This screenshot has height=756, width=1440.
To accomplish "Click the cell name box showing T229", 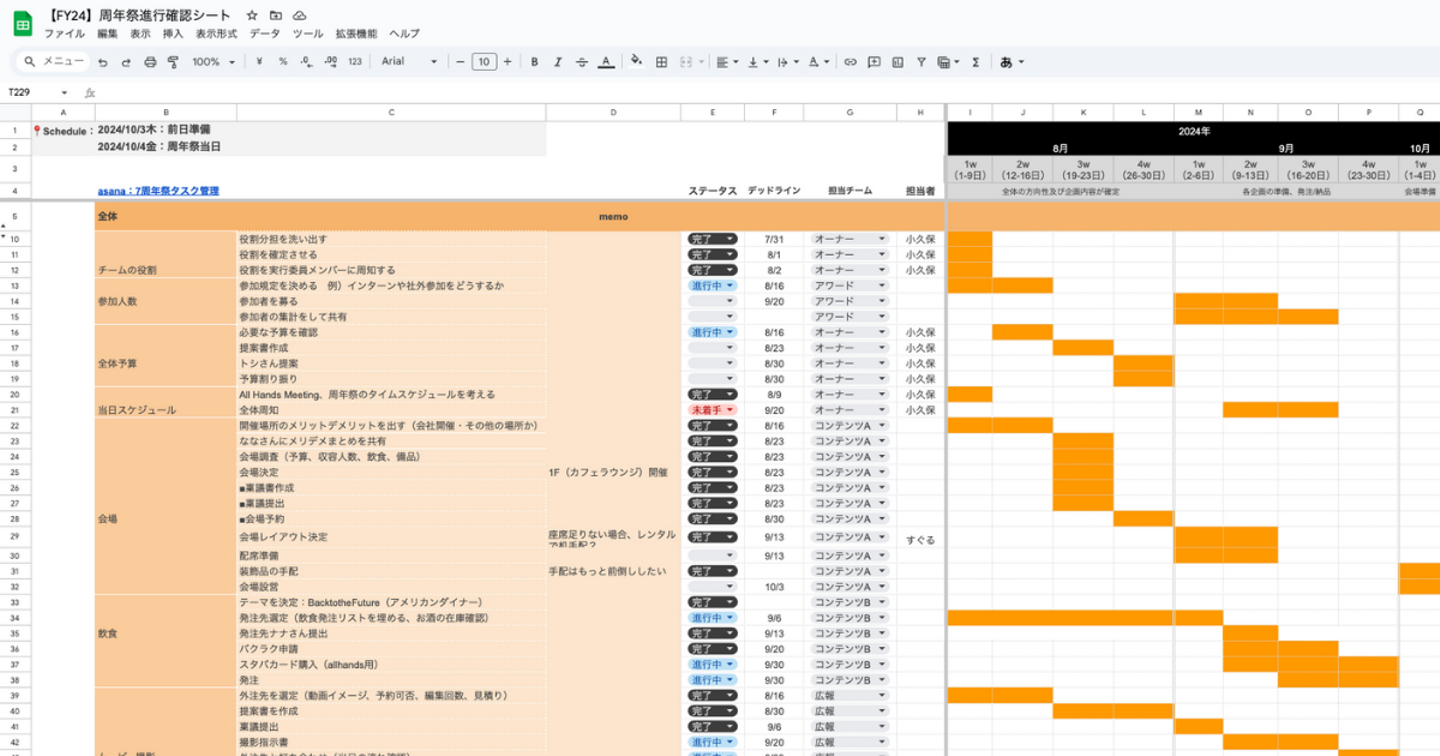I will click(34, 92).
